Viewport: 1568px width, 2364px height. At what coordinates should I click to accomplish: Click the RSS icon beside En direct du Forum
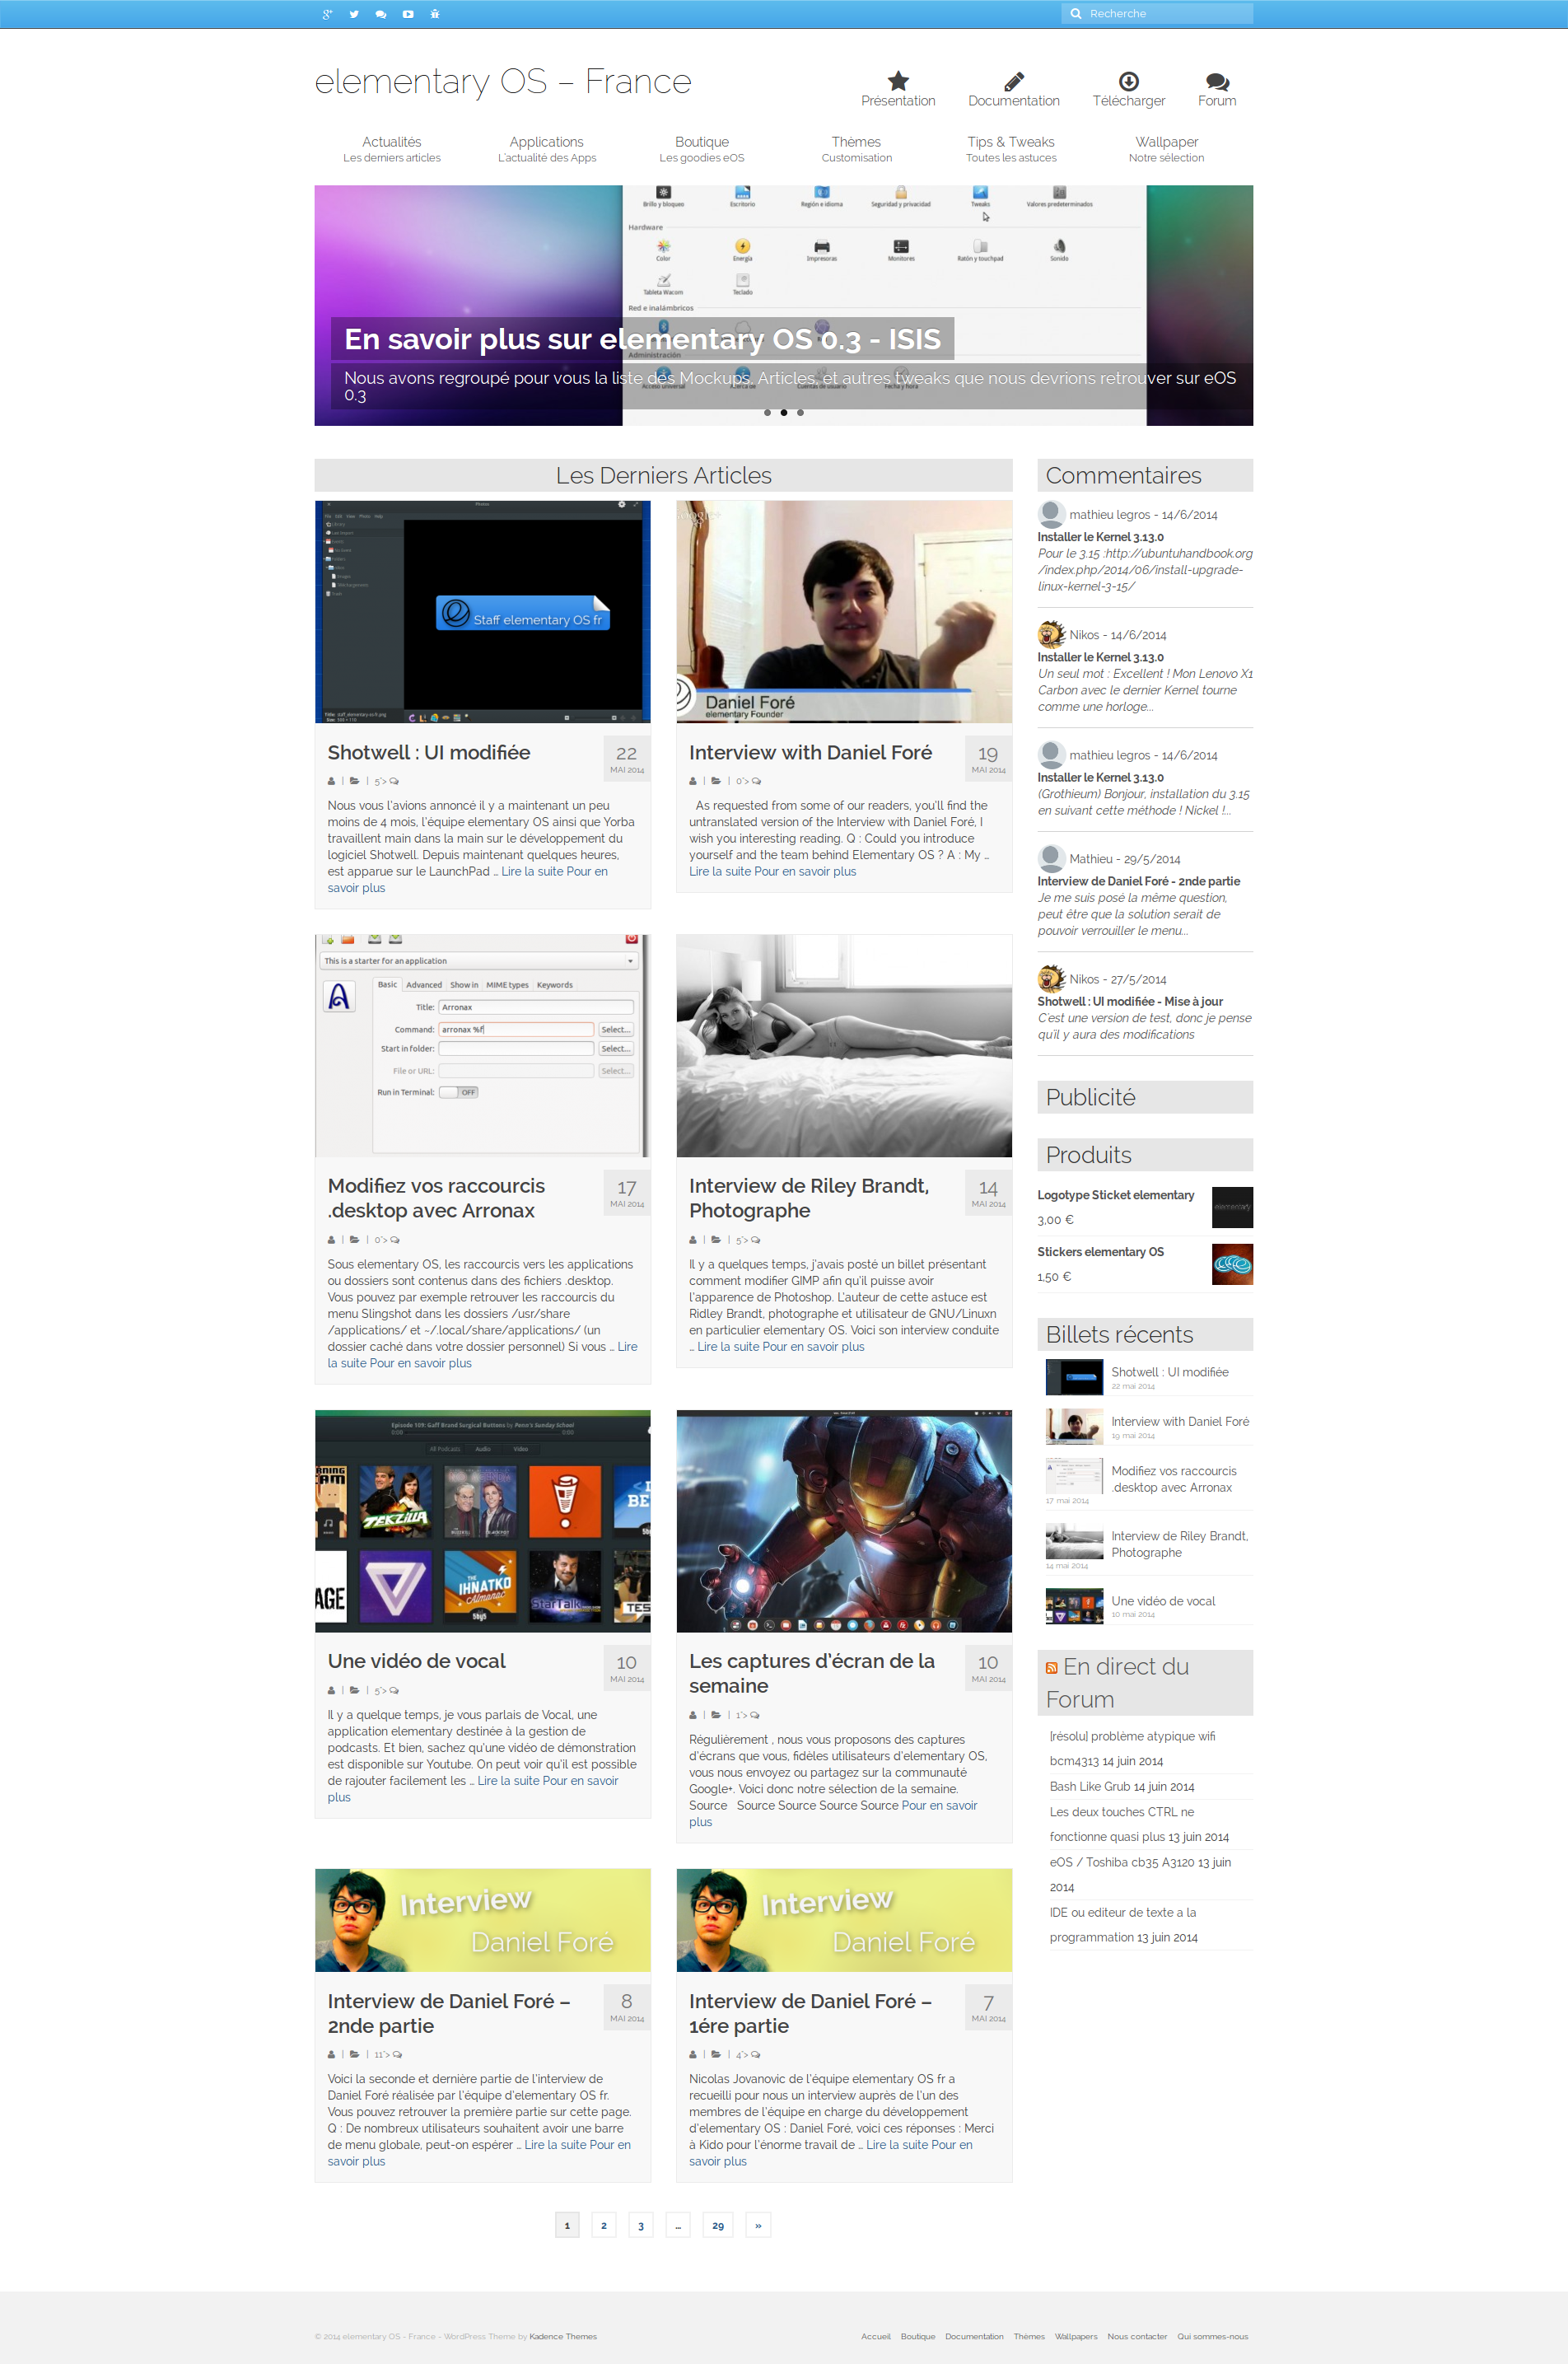point(1052,1668)
